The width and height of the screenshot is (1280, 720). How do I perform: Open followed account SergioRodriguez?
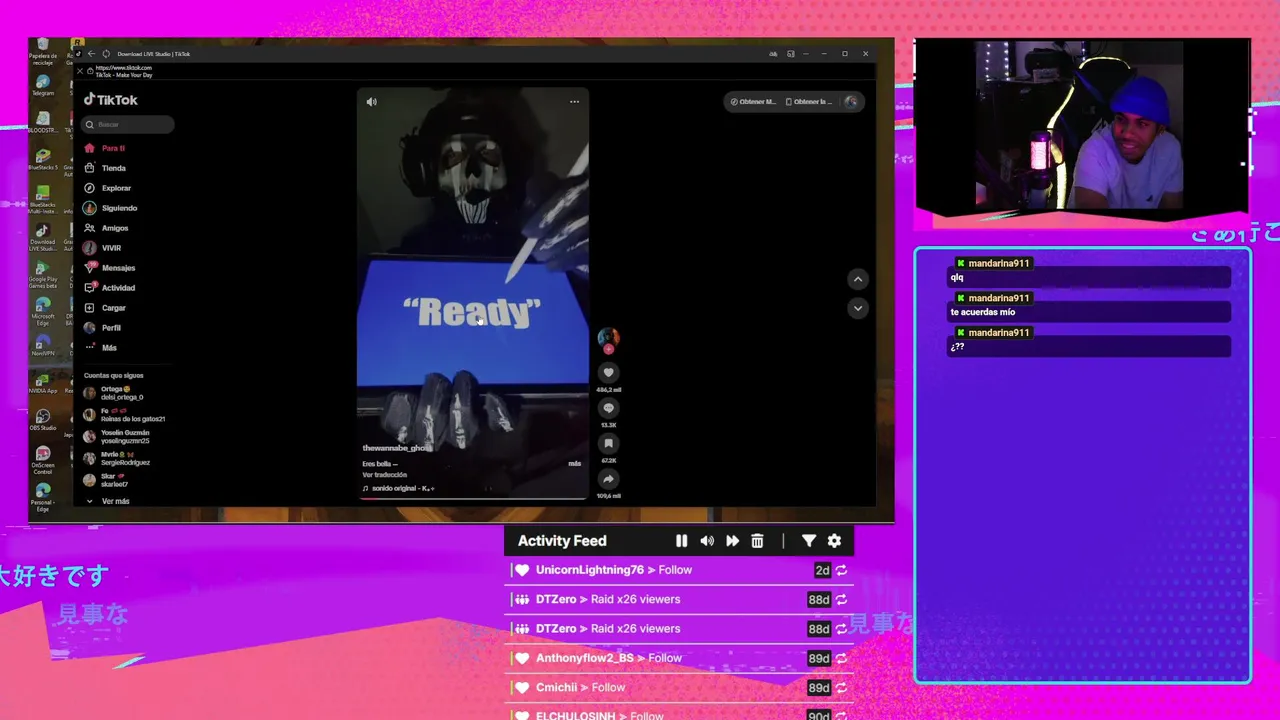(117, 459)
